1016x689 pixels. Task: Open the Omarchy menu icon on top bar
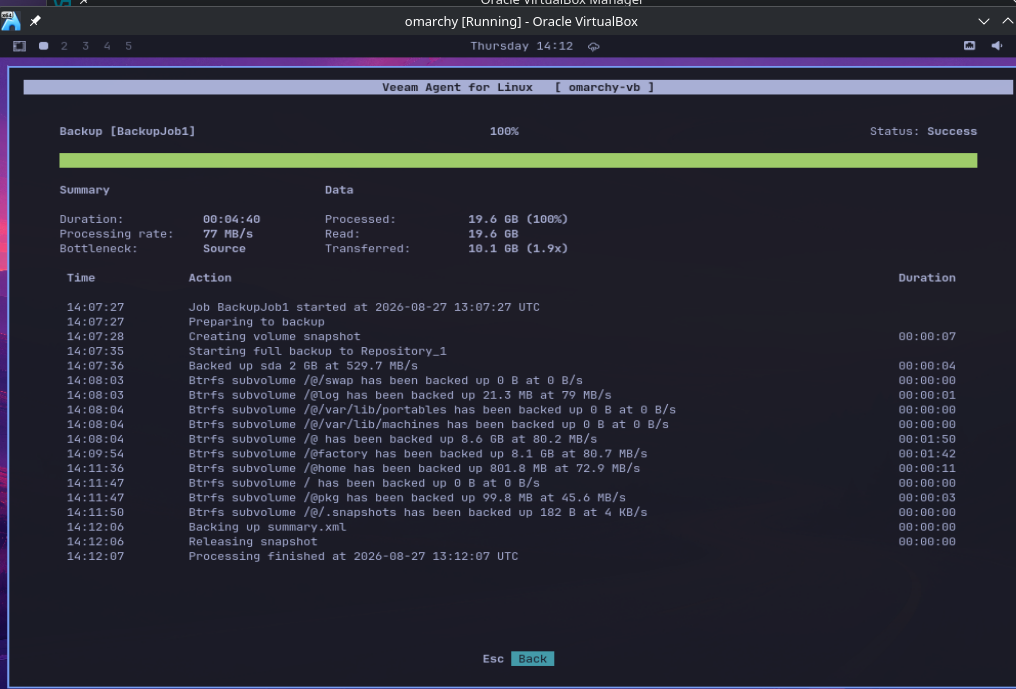[x=19, y=46]
